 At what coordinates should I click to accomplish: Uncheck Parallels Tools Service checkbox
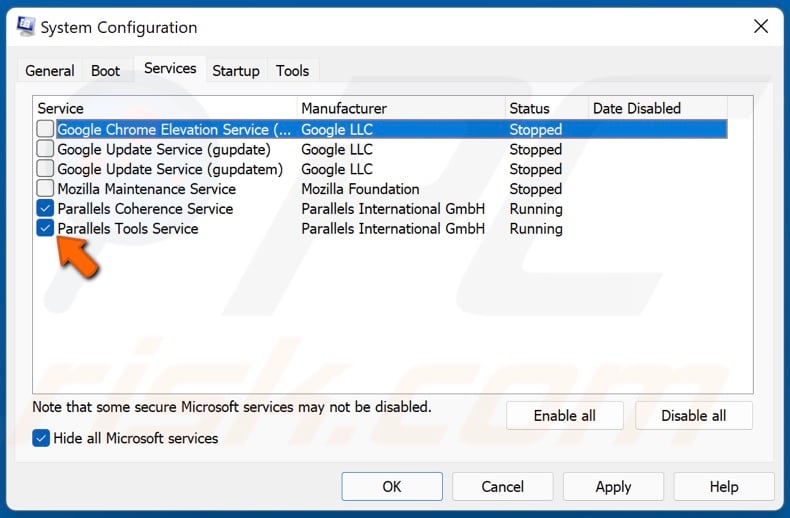click(45, 228)
